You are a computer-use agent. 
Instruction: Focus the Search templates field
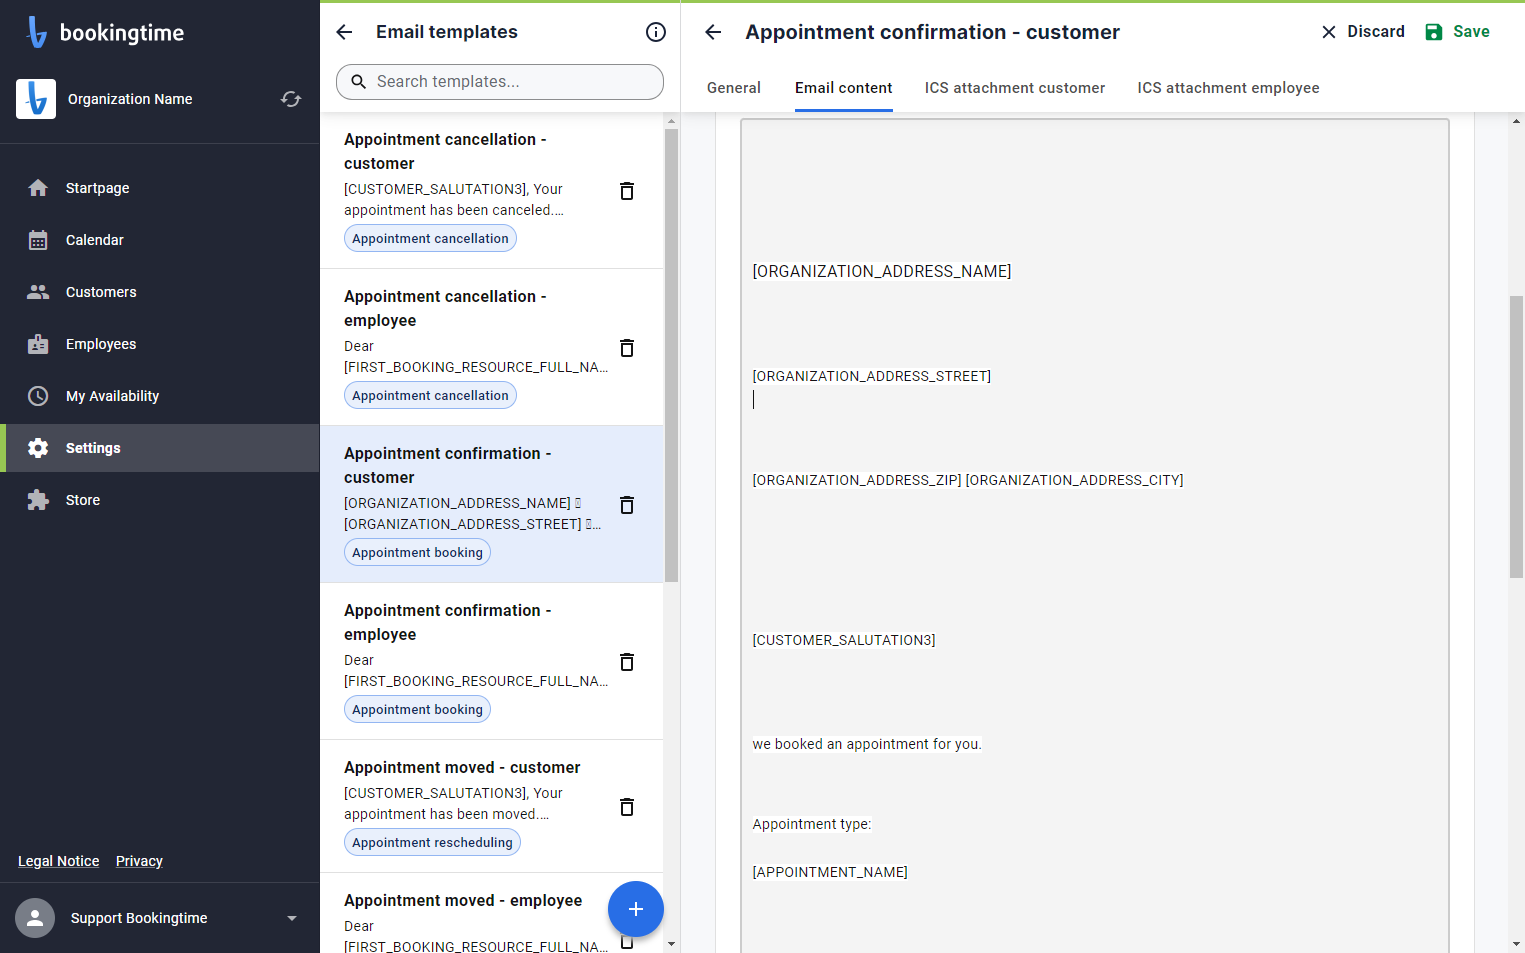500,82
